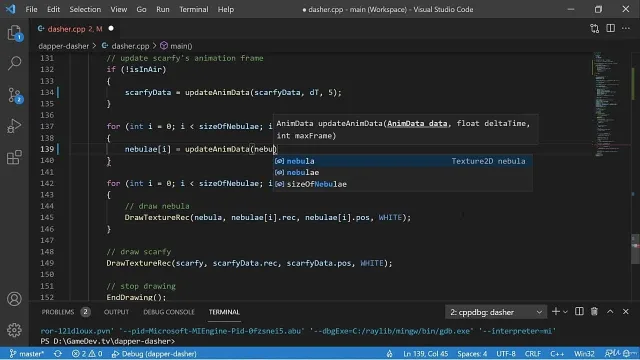The width and height of the screenshot is (640, 360).
Task: Choose nebula suggestion in autocomplete list
Action: pyautogui.click(x=402, y=161)
